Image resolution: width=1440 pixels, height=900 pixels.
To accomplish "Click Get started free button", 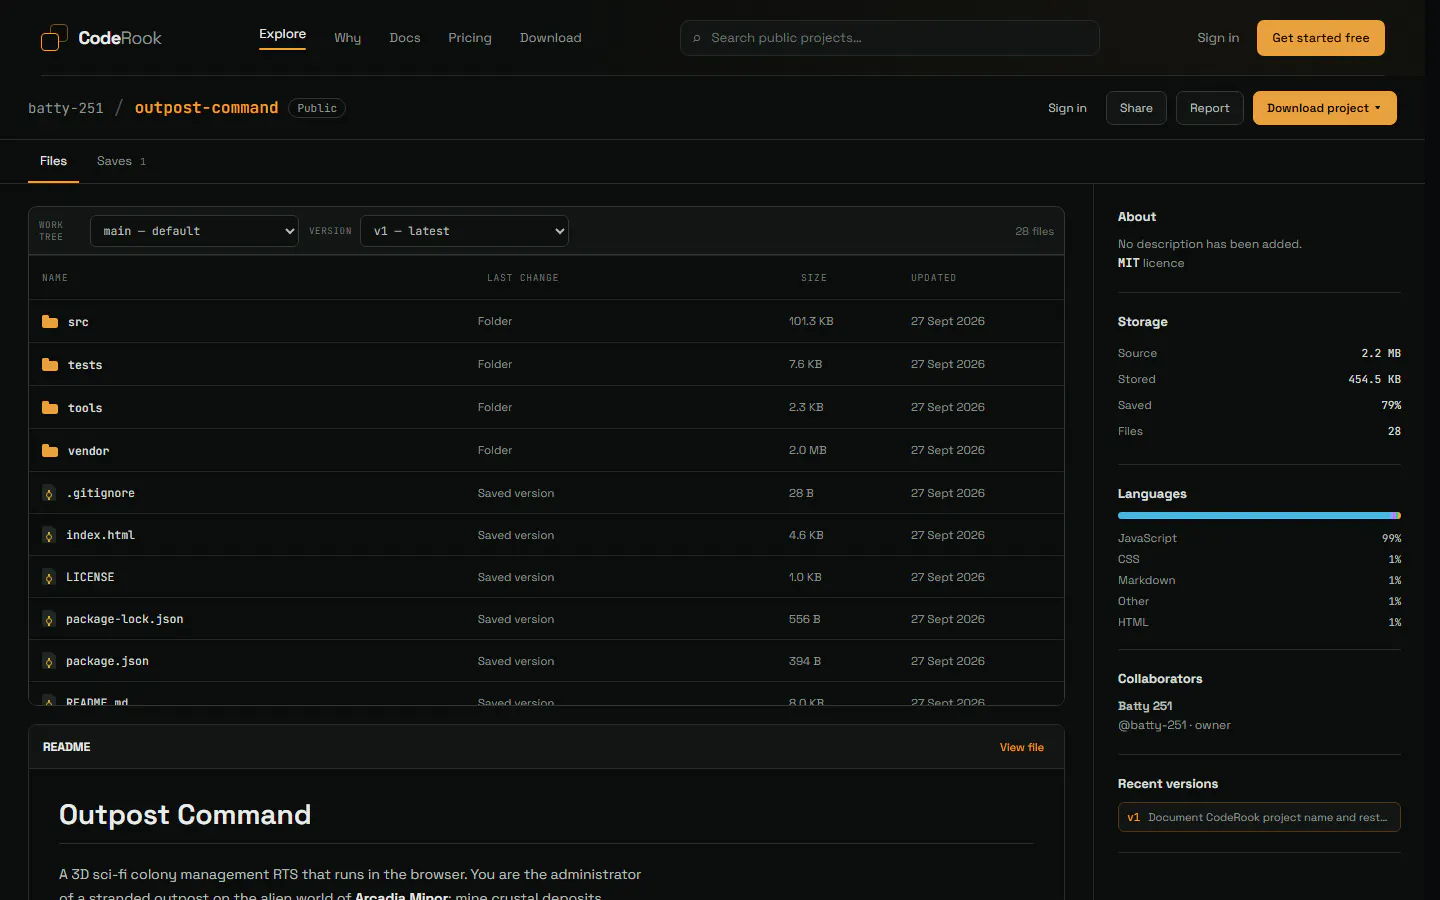I will click(x=1321, y=38).
